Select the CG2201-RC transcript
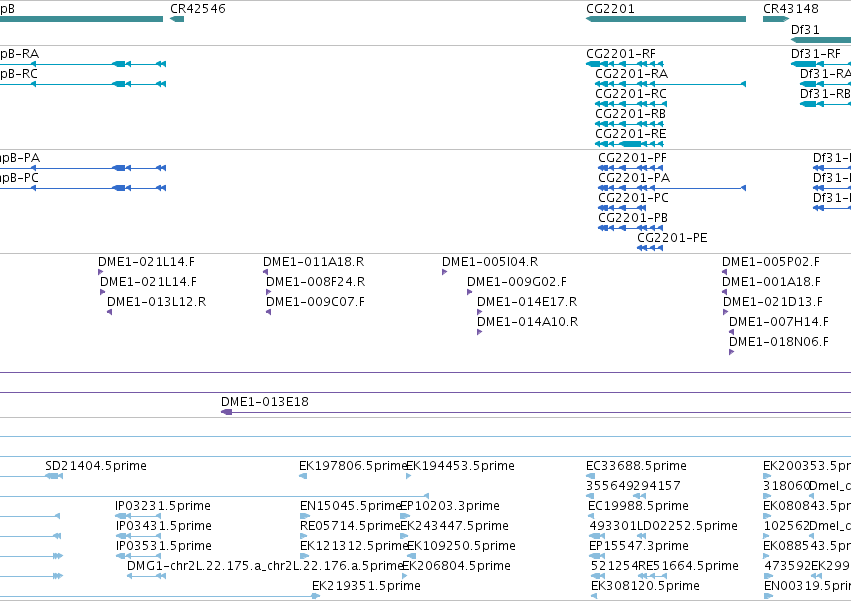851x601 pixels. pos(631,104)
